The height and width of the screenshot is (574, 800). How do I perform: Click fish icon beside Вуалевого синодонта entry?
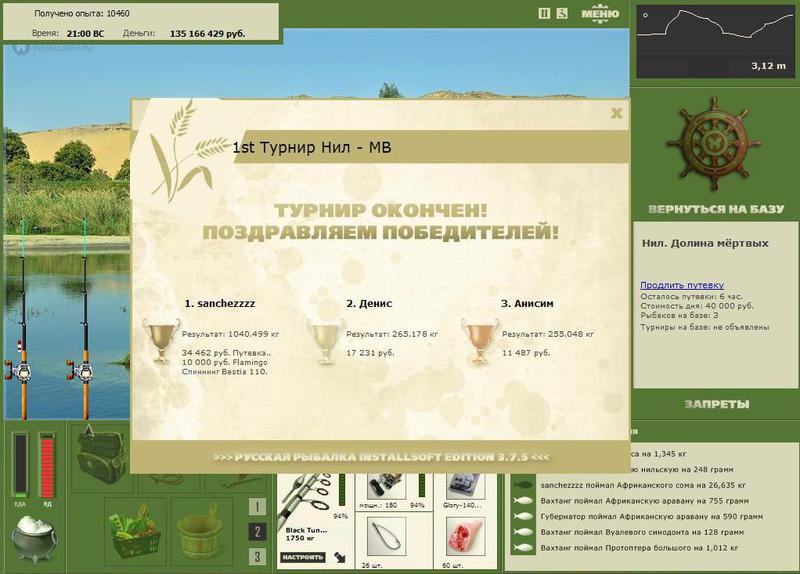[523, 533]
